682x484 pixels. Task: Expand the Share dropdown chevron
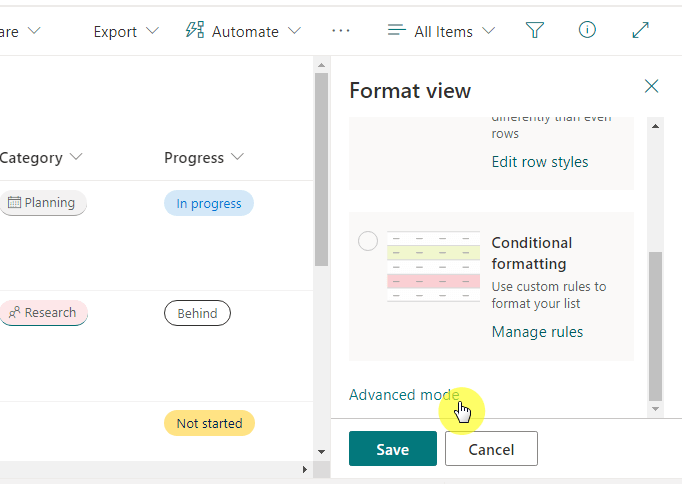34,31
